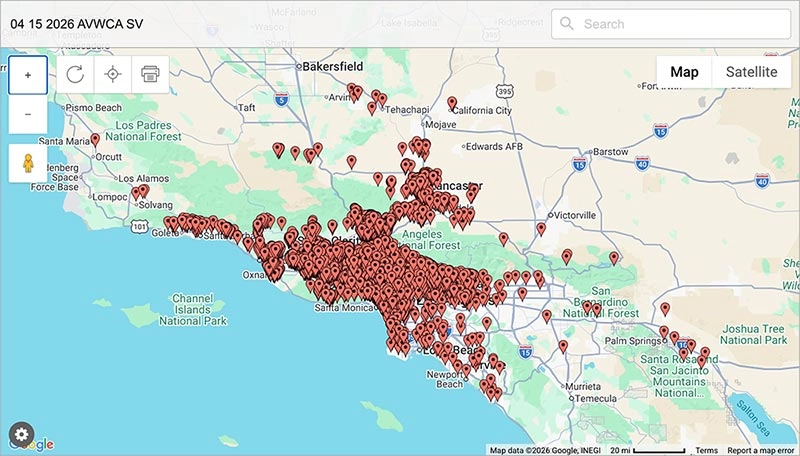Image resolution: width=800 pixels, height=456 pixels.
Task: Click the Newport Beach label
Action: coord(445,379)
